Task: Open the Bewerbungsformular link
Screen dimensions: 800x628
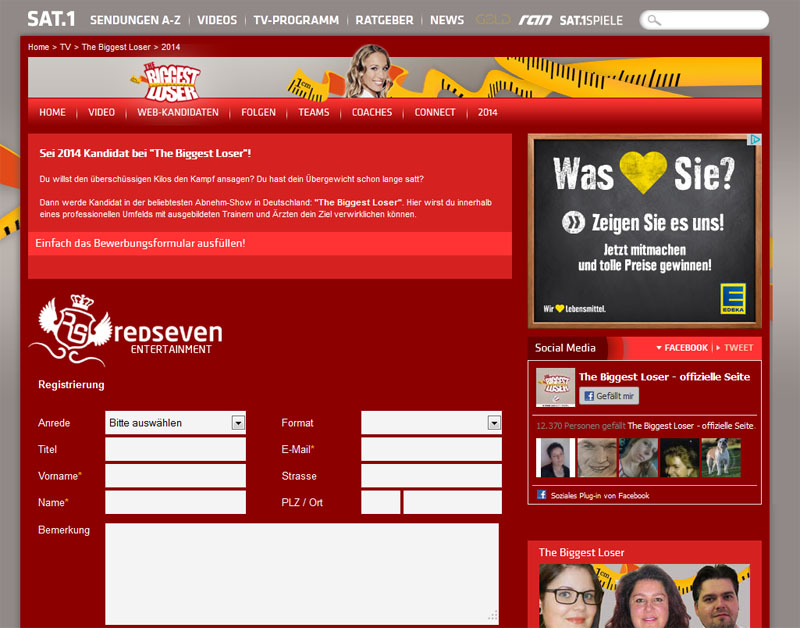Action: tap(142, 243)
